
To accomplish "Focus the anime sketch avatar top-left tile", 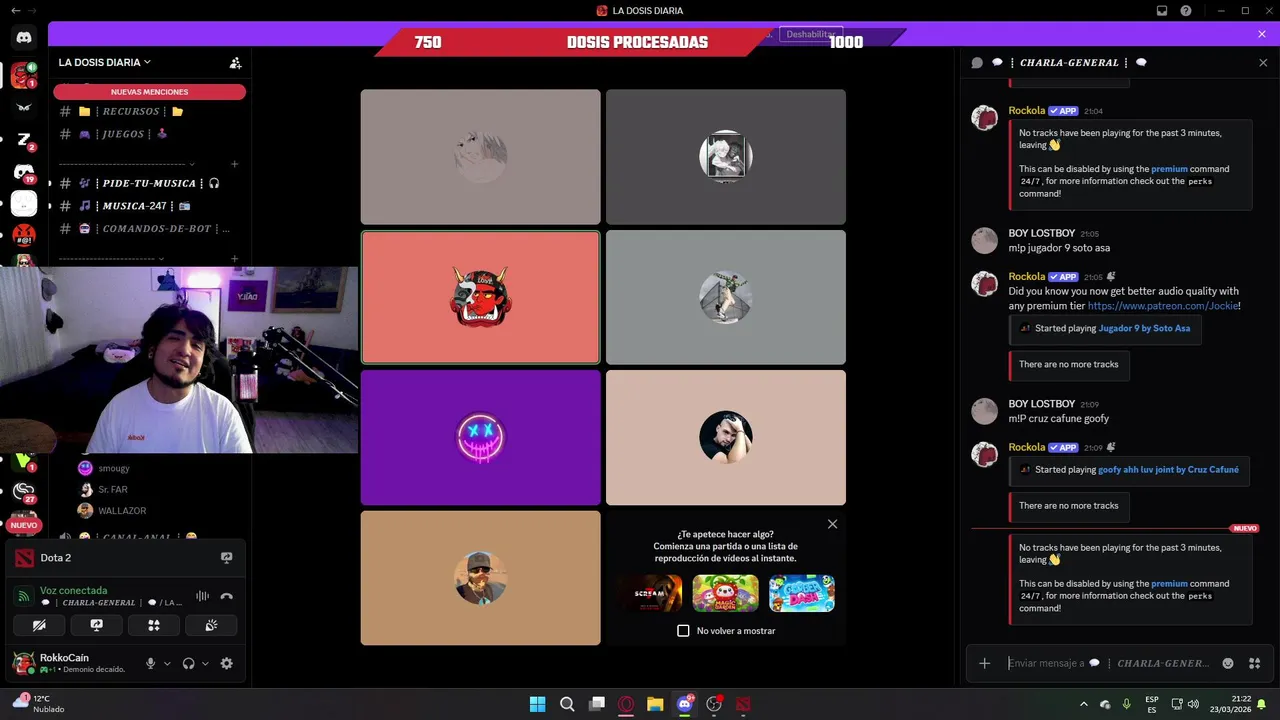I will [x=480, y=157].
